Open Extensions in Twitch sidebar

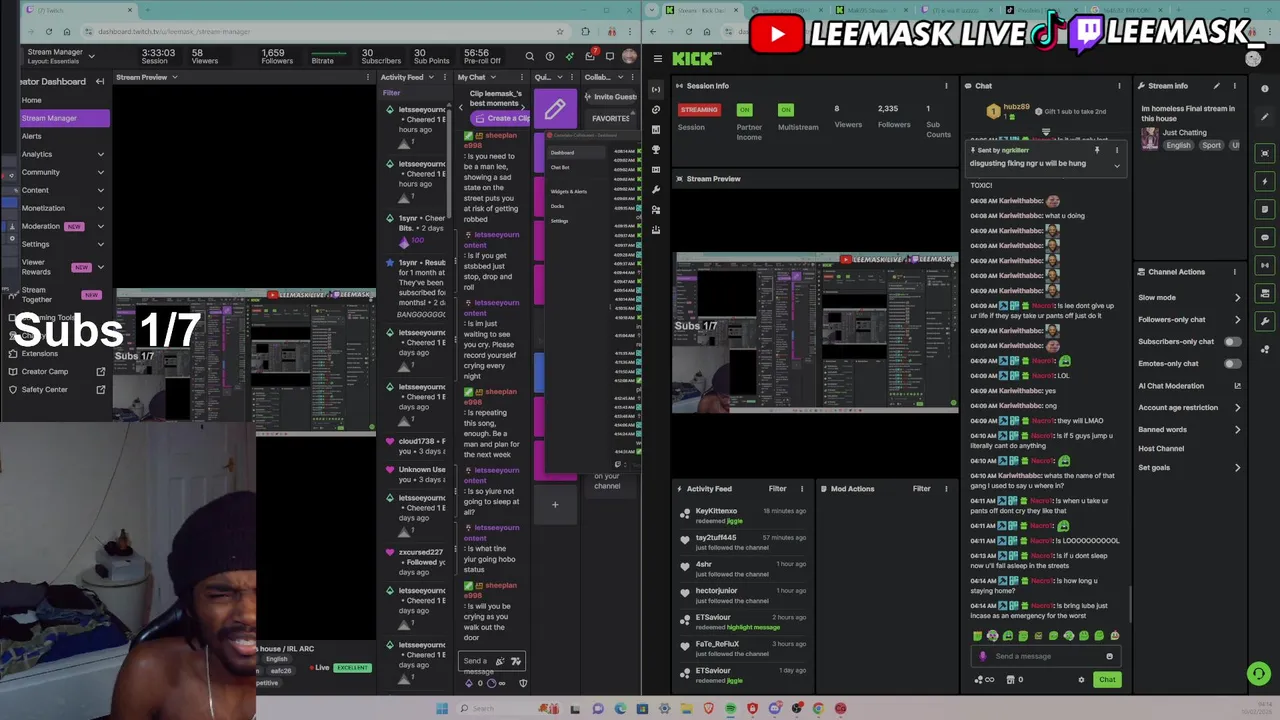pyautogui.click(x=40, y=354)
